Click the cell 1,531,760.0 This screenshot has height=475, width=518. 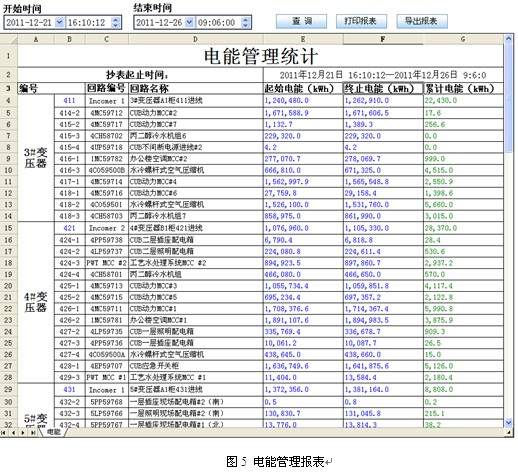point(383,205)
